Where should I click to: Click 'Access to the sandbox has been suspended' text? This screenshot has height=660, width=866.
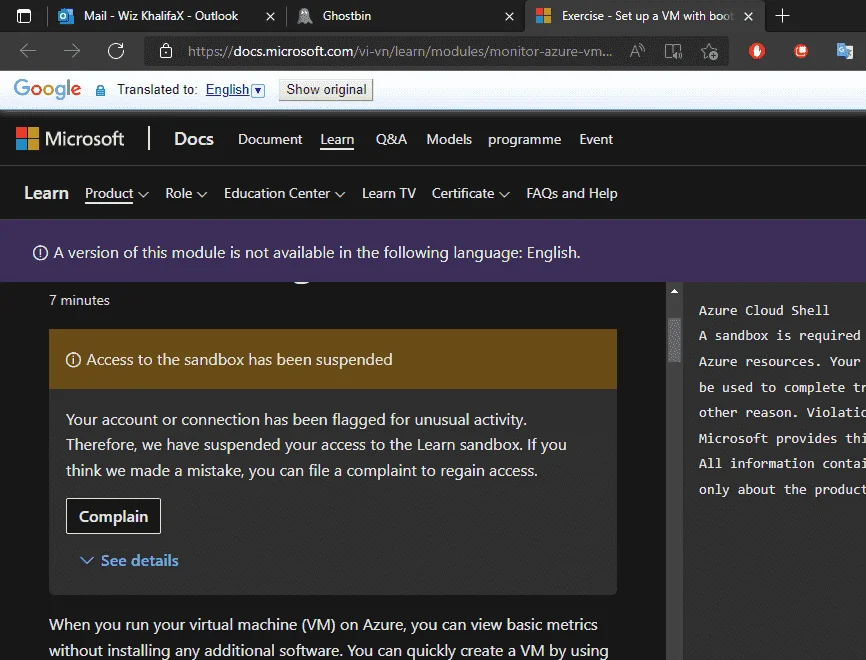click(239, 360)
